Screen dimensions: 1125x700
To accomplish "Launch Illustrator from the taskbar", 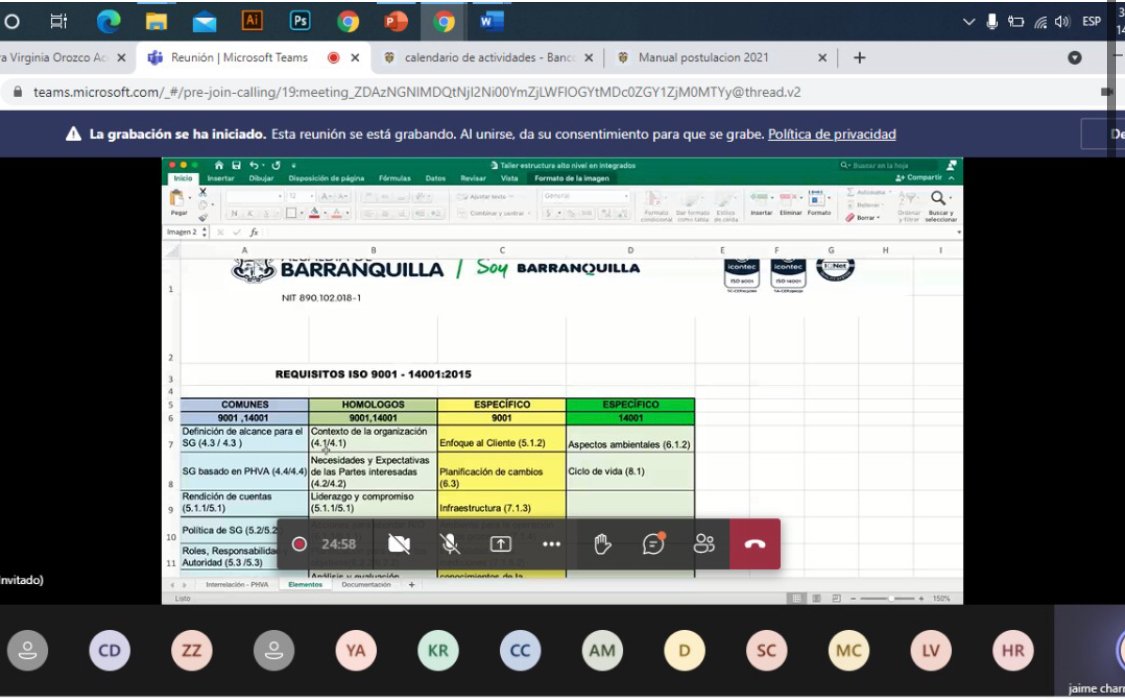I will click(252, 20).
